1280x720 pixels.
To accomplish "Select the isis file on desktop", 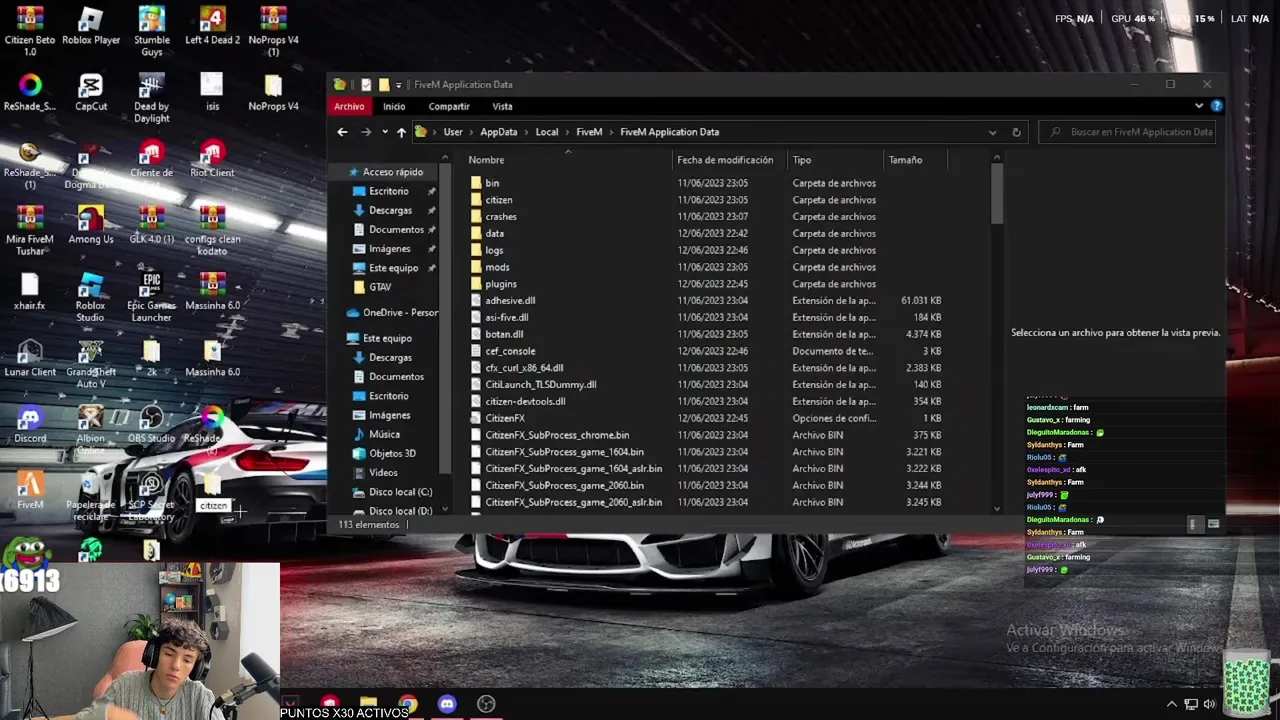I will tap(212, 93).
